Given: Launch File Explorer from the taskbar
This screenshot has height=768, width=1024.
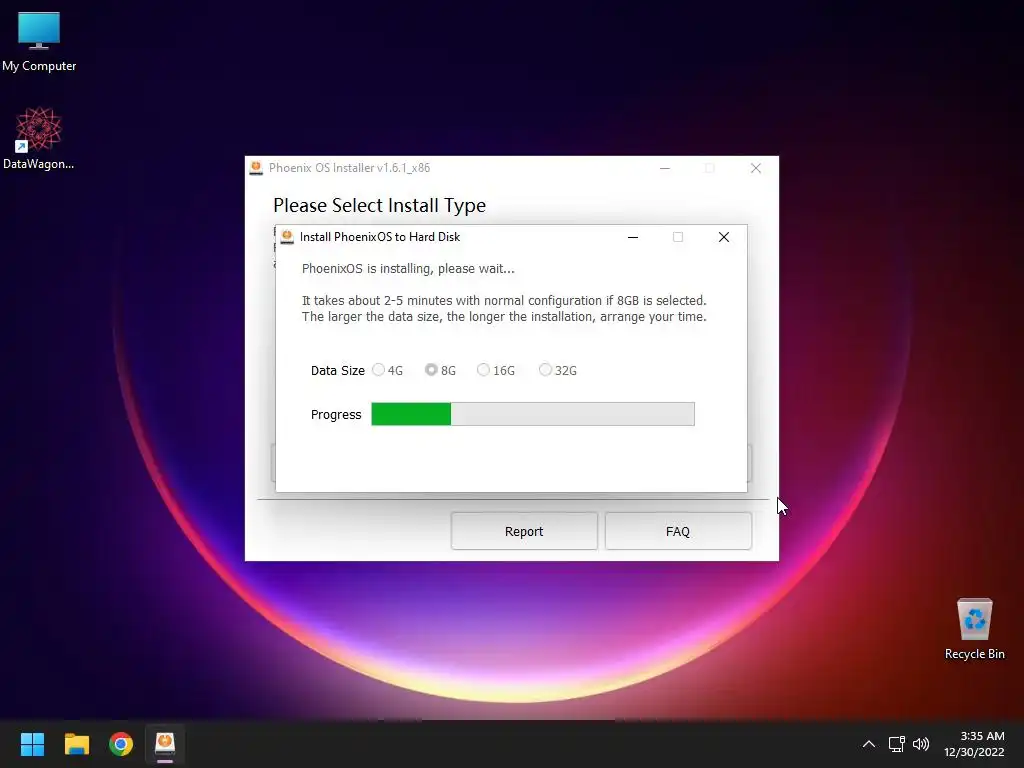Looking at the screenshot, I should 76,744.
